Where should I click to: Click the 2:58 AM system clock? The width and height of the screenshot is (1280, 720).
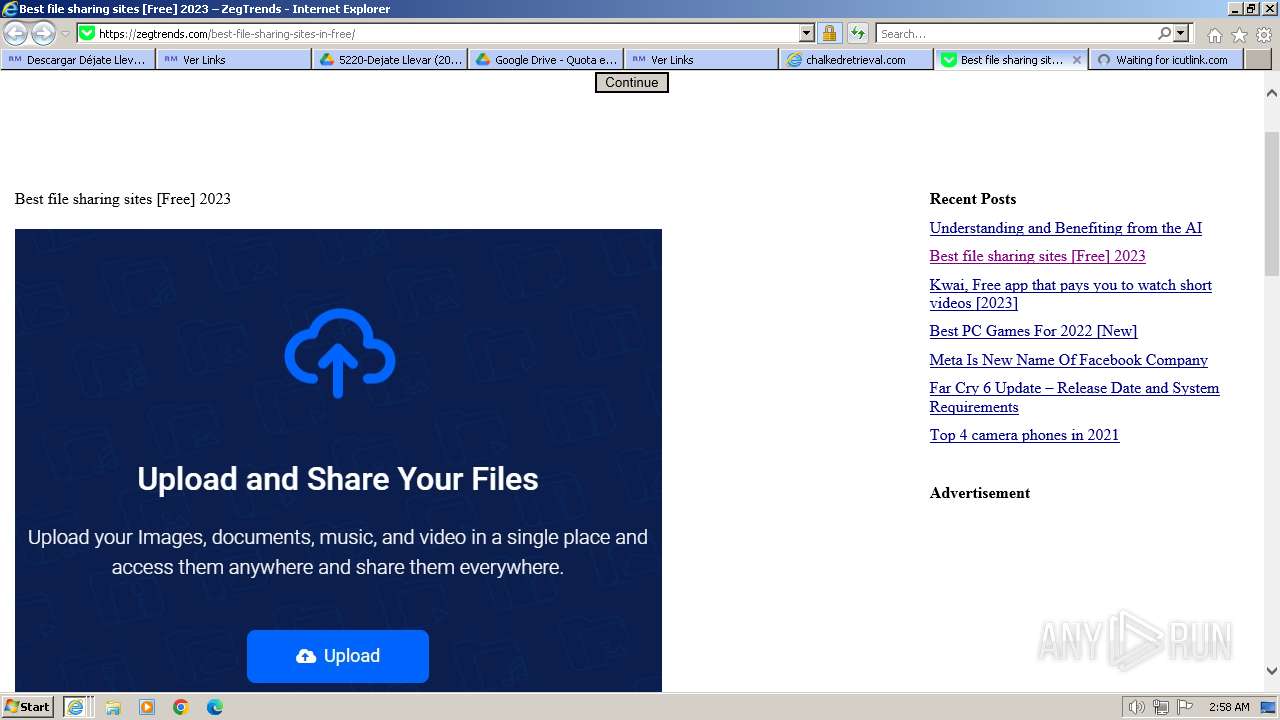coord(1229,707)
